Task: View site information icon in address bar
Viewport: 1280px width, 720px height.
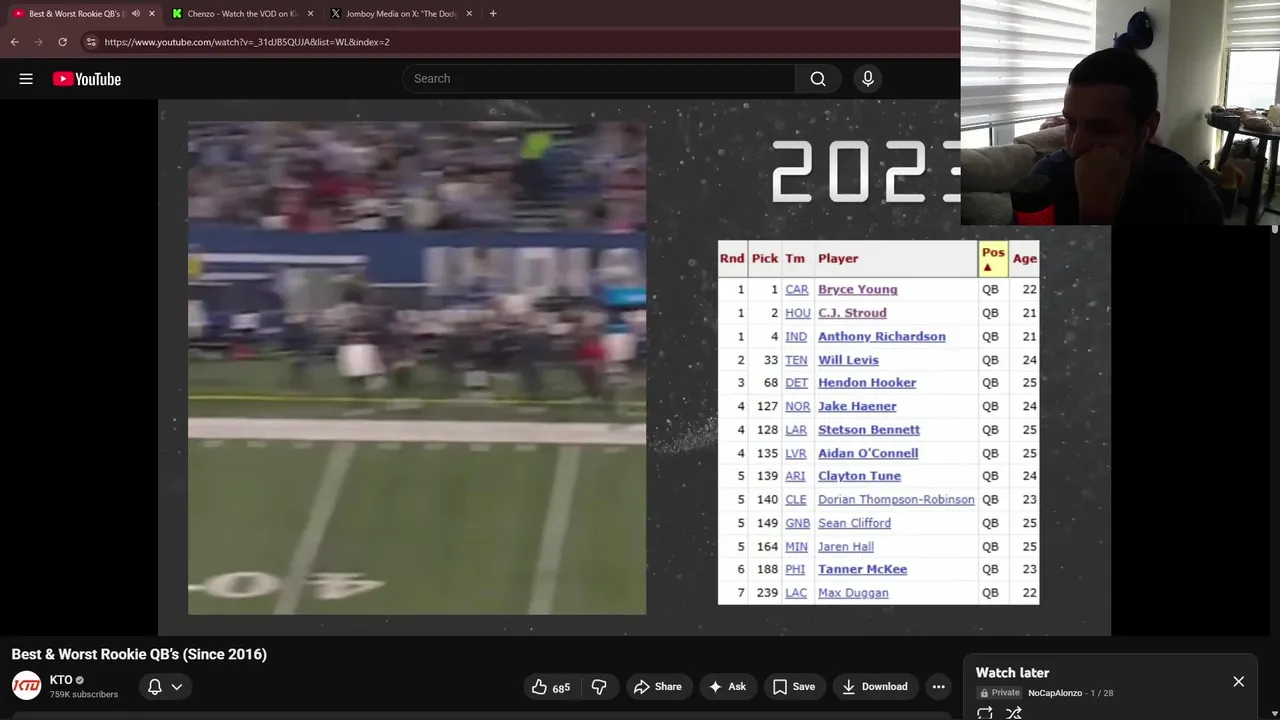Action: click(91, 42)
